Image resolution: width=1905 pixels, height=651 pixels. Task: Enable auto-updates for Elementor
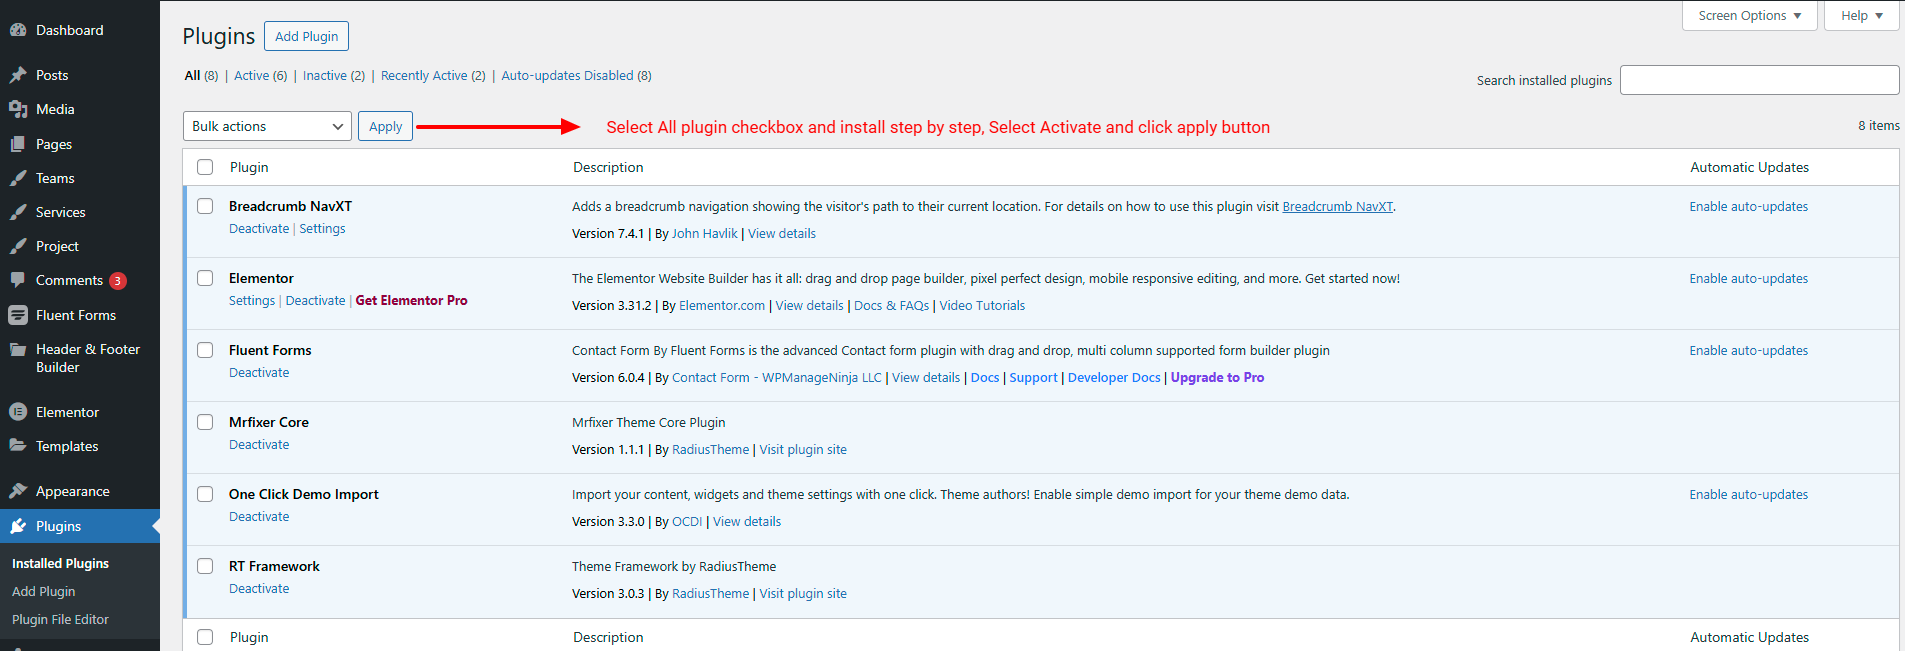1748,278
